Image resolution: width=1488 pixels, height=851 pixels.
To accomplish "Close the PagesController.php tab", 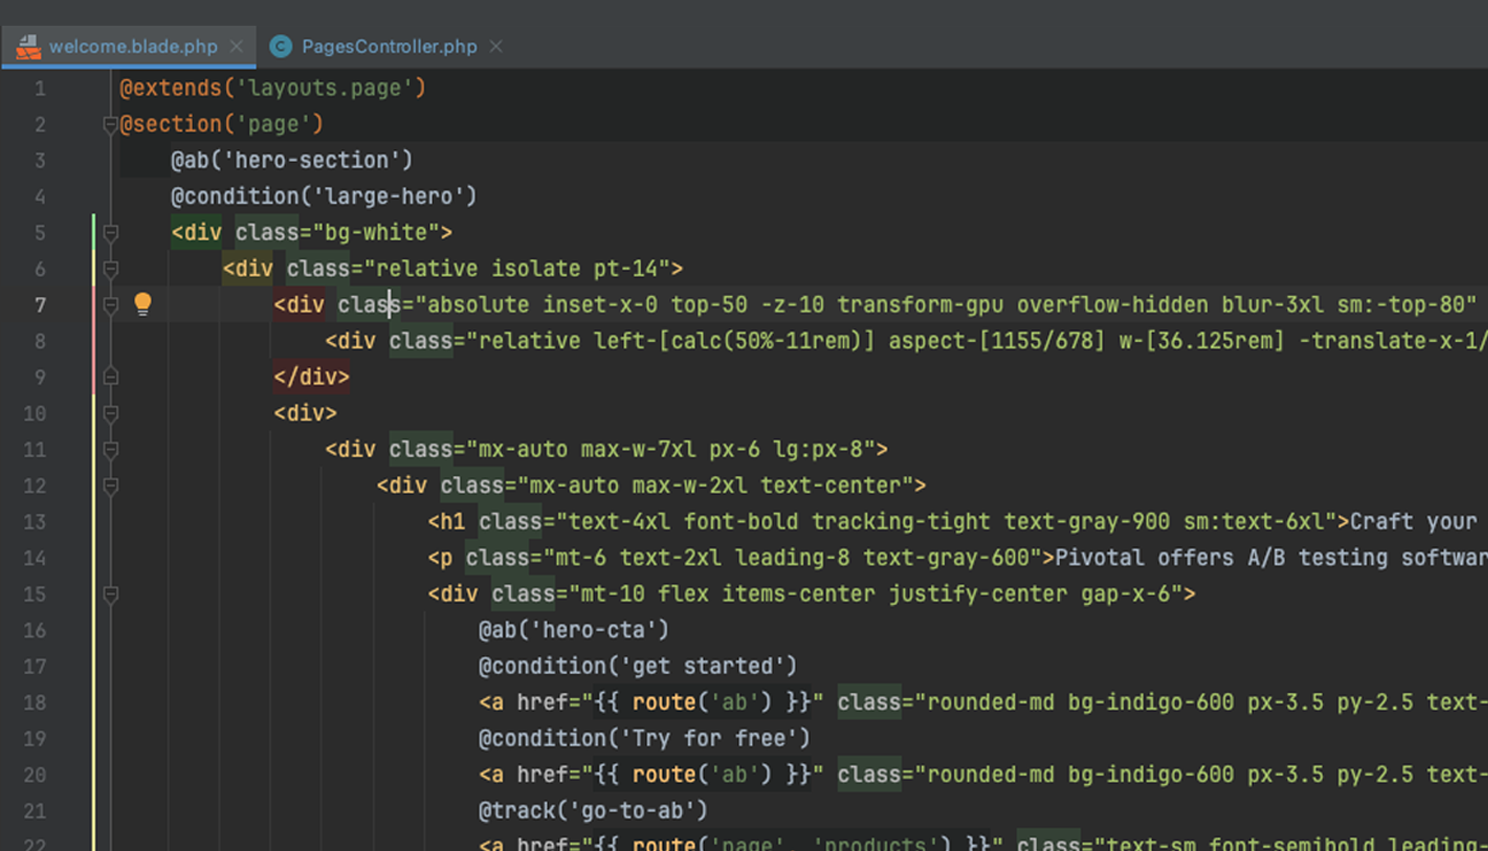I will 496,46.
